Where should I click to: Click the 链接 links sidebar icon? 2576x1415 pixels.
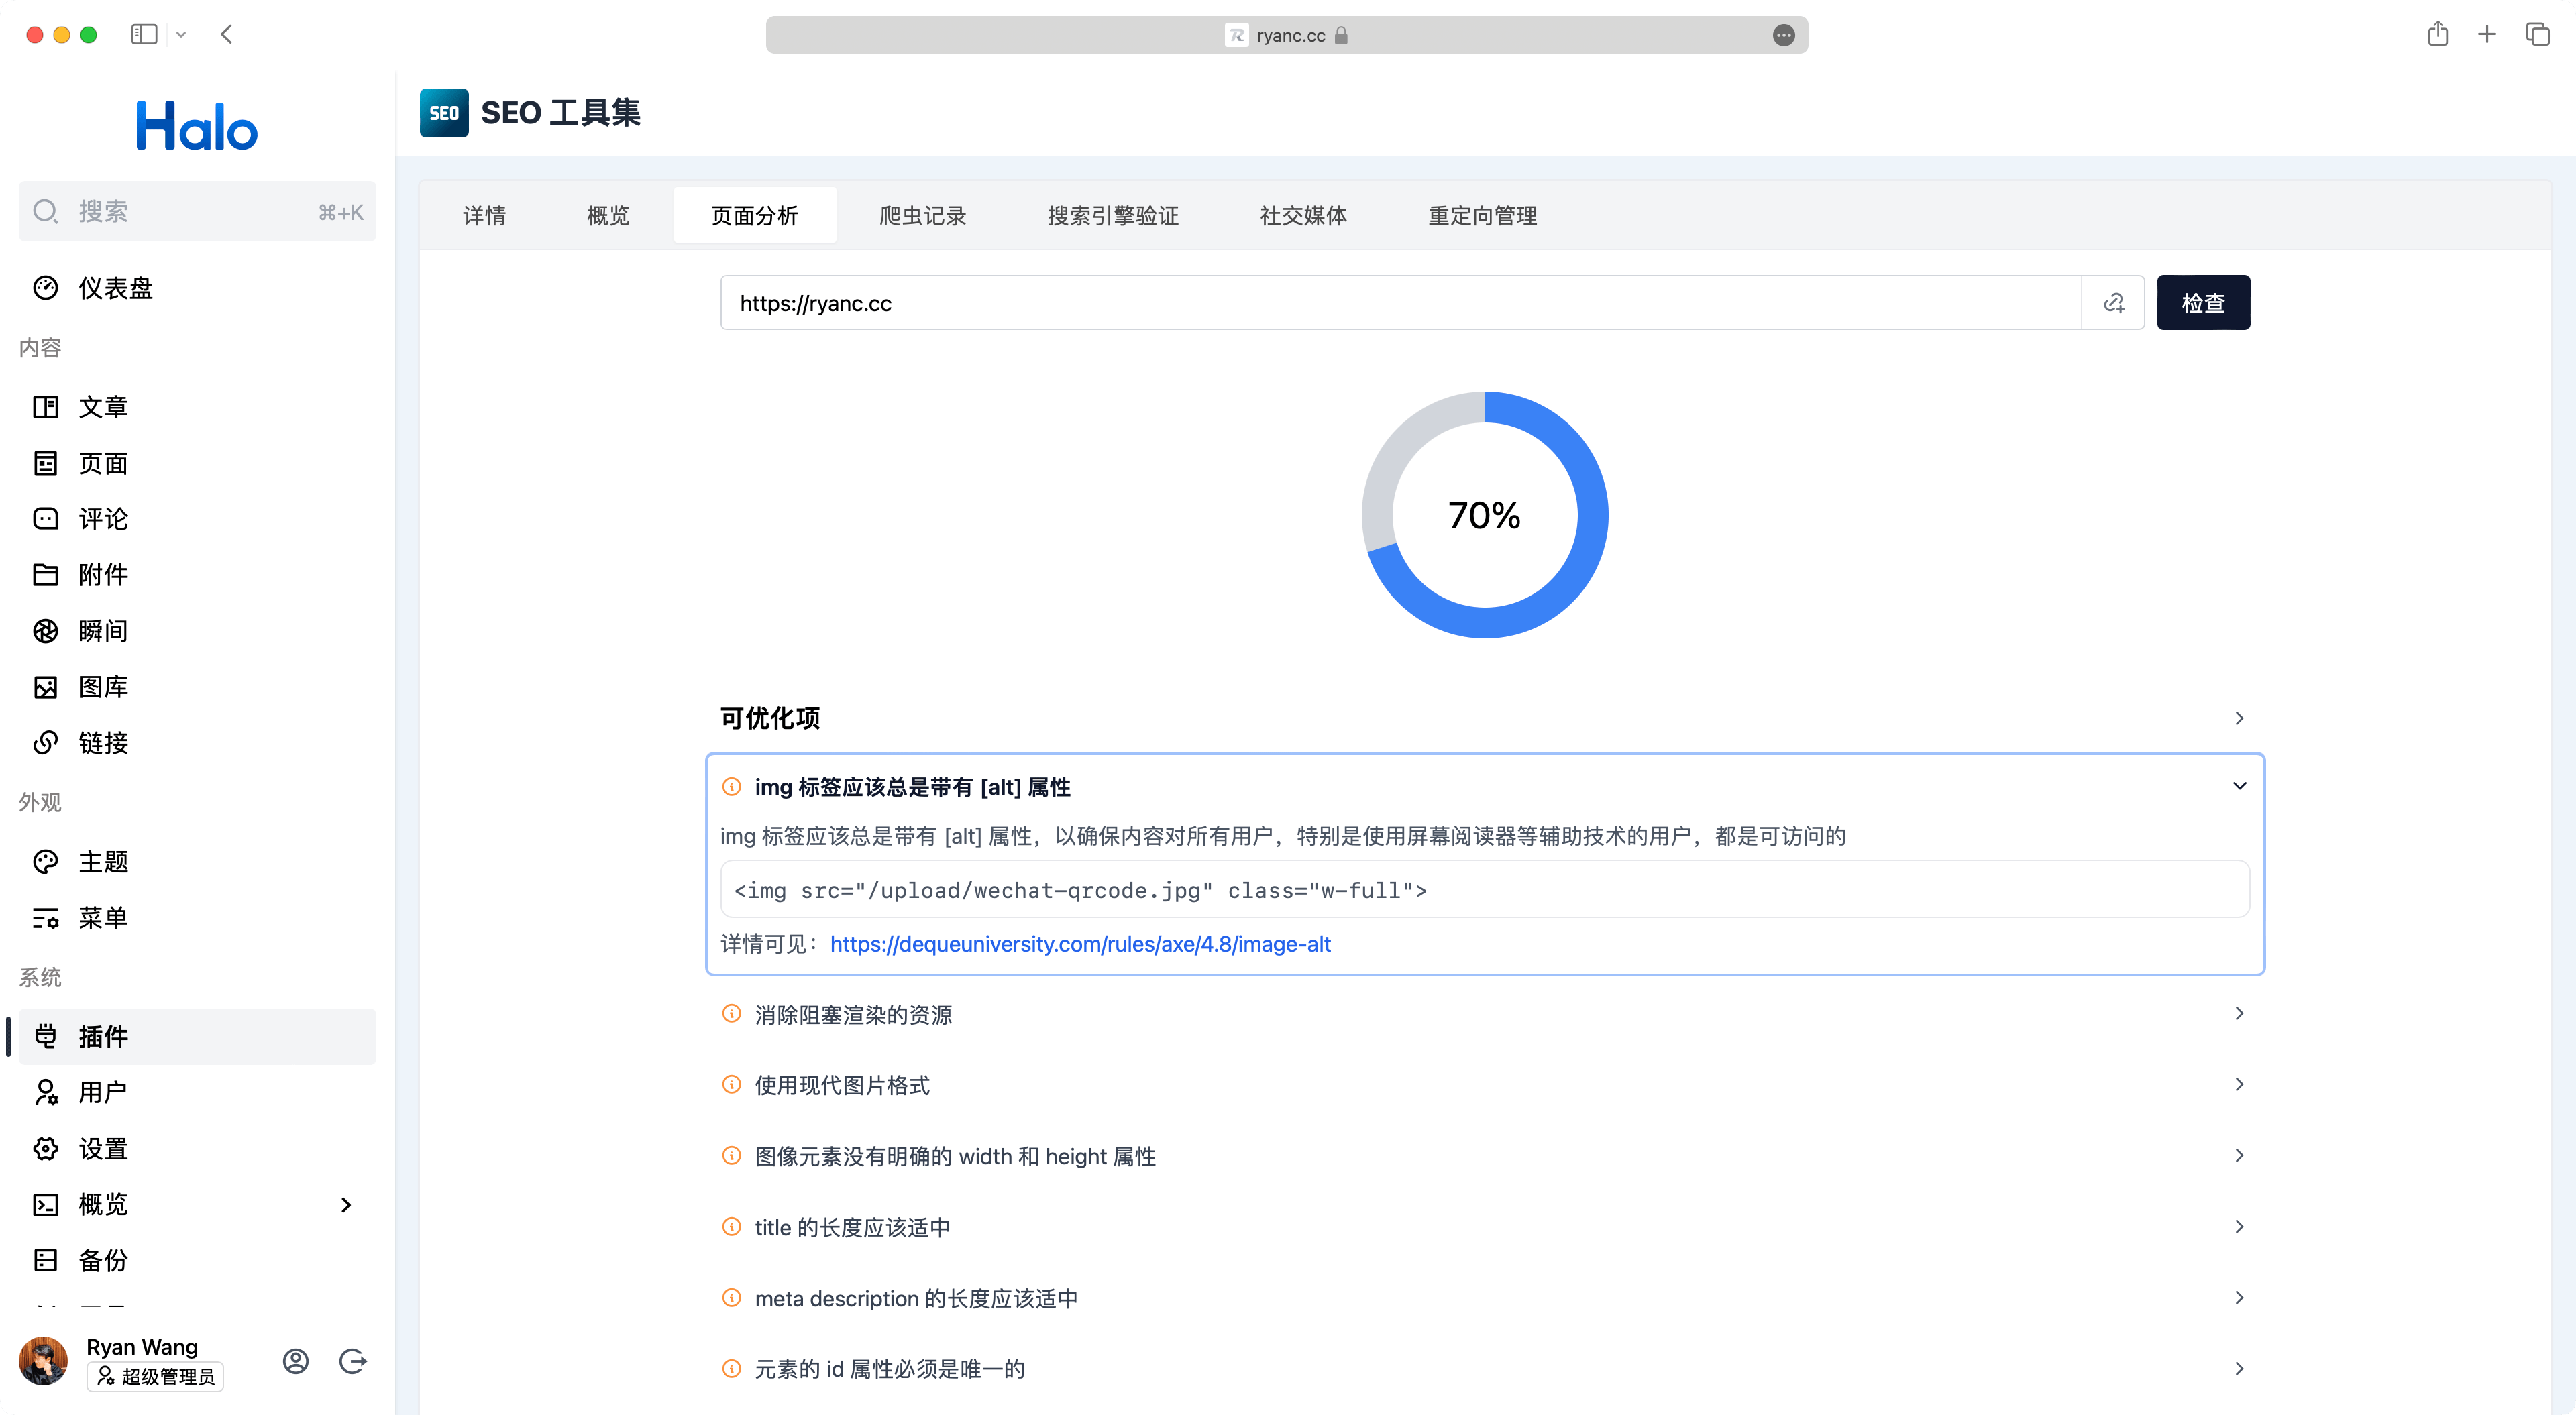pyautogui.click(x=46, y=743)
